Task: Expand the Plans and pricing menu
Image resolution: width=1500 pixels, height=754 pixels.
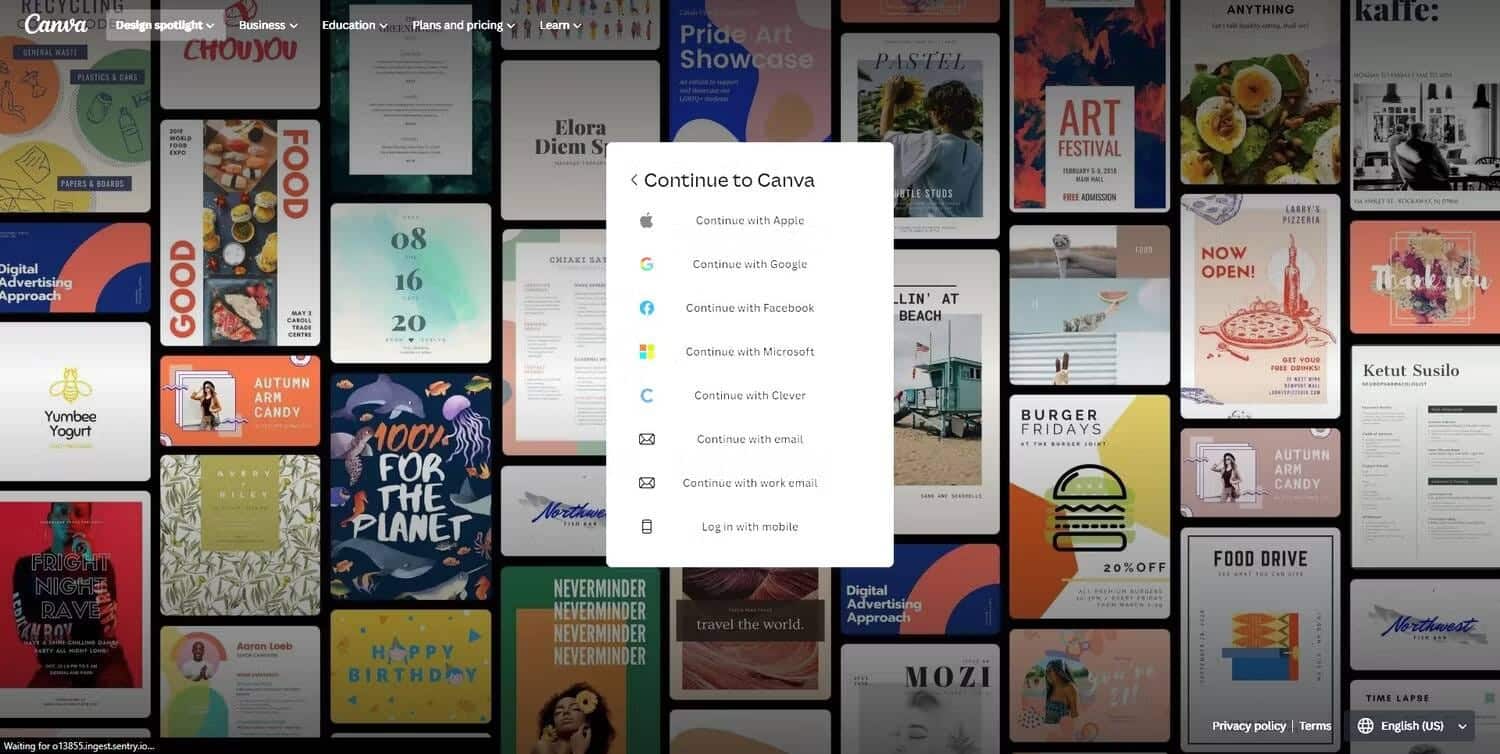Action: pos(464,25)
